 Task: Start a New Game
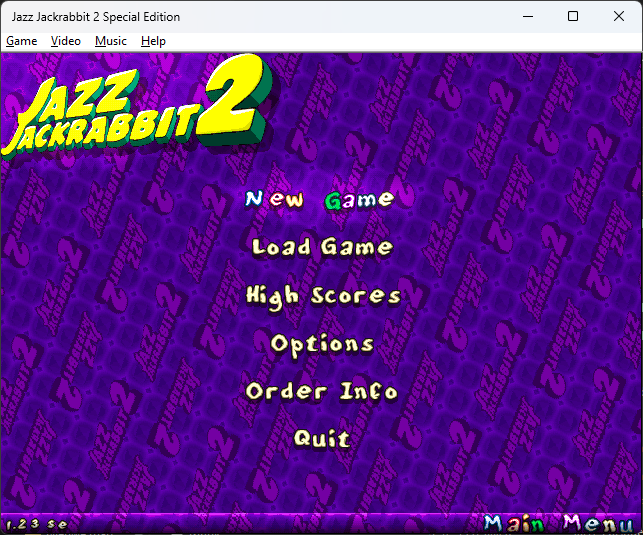coord(319,200)
